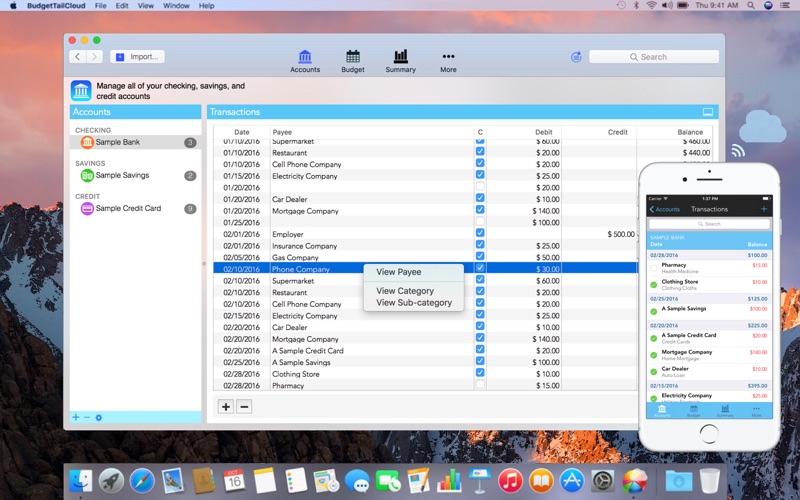Toggle cleared box for Employer row
This screenshot has height=500, width=800.
[x=480, y=233]
